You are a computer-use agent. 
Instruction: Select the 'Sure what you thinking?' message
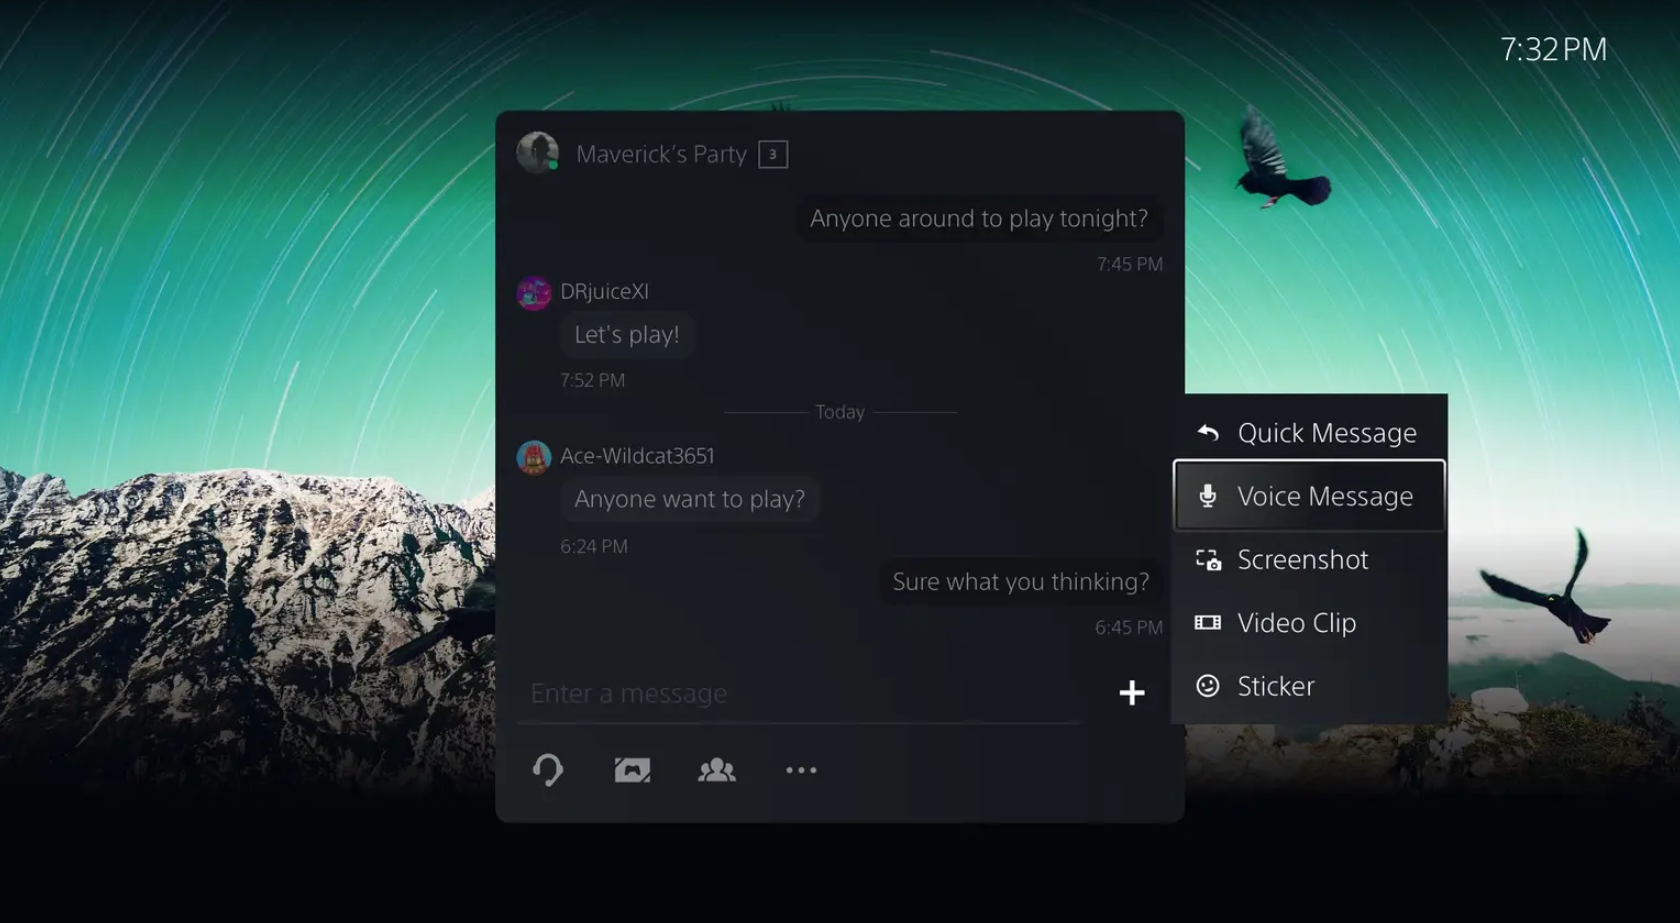(x=1021, y=582)
